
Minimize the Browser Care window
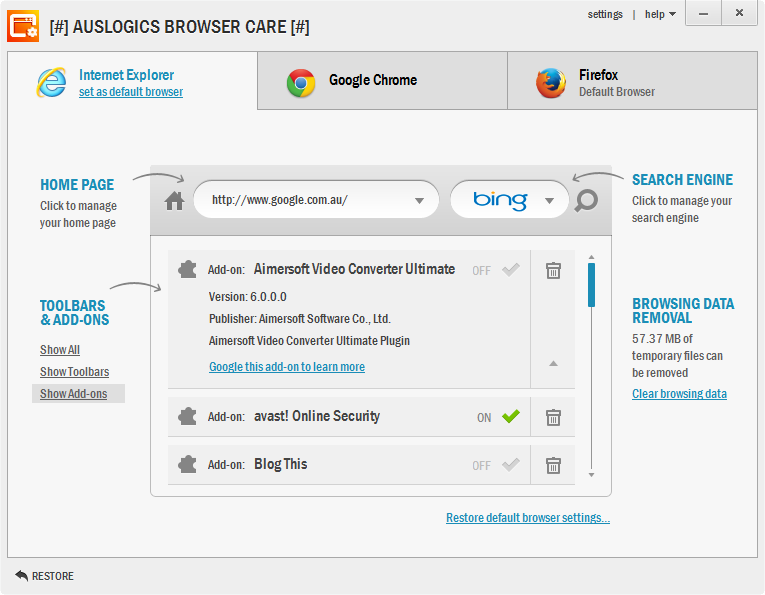point(703,13)
